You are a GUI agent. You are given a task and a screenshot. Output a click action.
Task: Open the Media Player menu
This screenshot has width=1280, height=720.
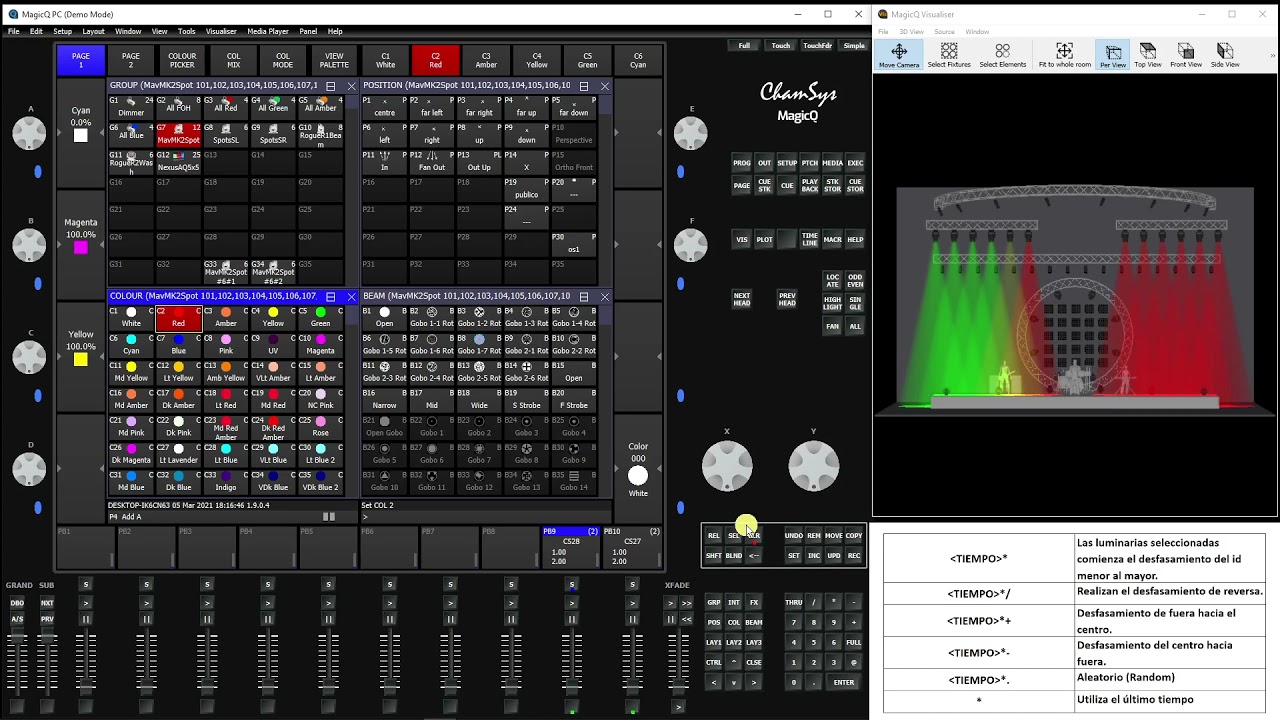(267, 31)
